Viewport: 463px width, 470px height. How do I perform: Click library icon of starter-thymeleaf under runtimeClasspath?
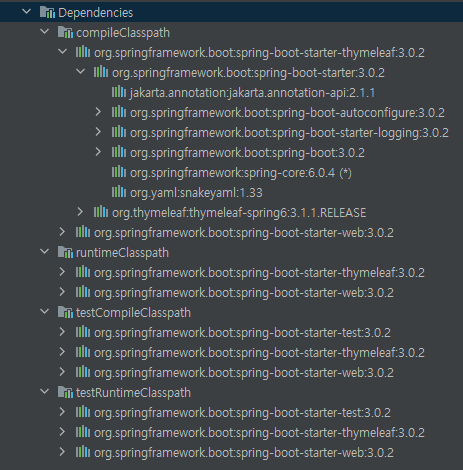tap(83, 272)
